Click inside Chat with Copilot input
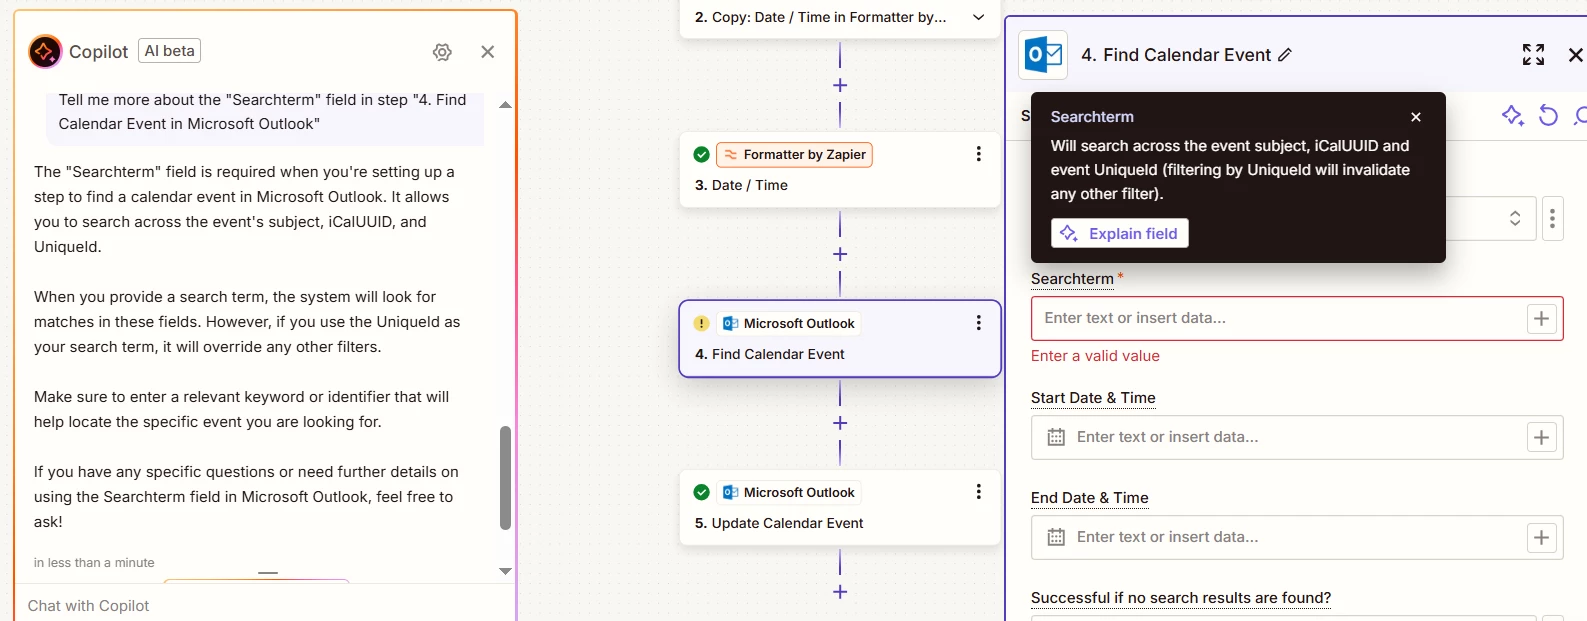The width and height of the screenshot is (1587, 621). (264, 605)
